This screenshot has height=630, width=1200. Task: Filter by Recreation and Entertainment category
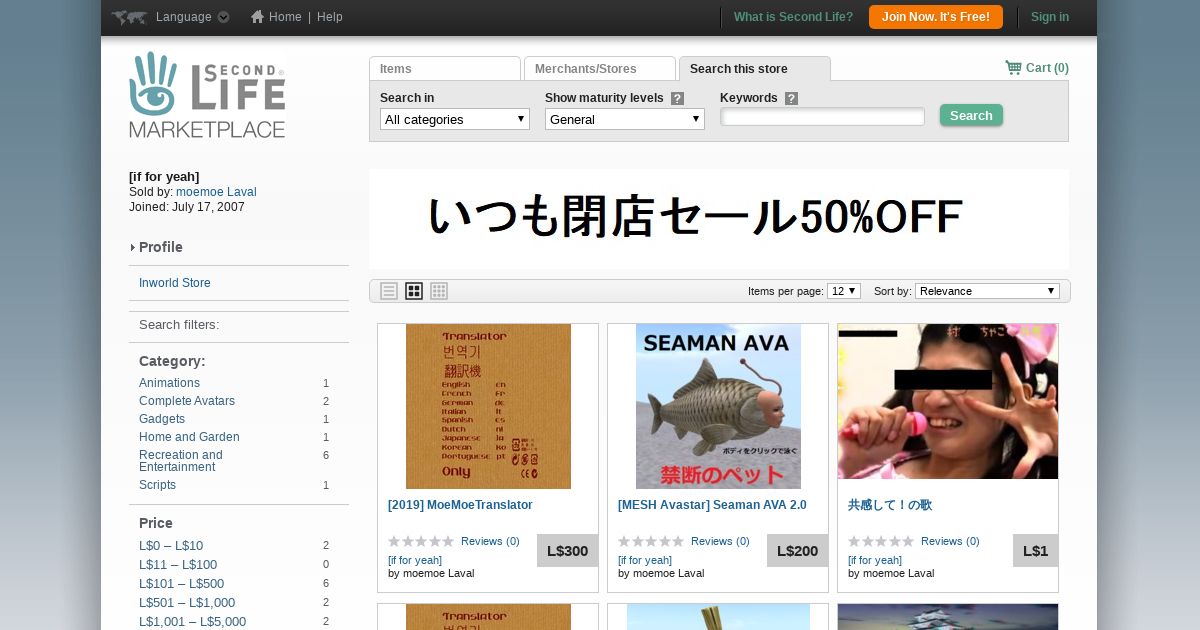pyautogui.click(x=181, y=461)
